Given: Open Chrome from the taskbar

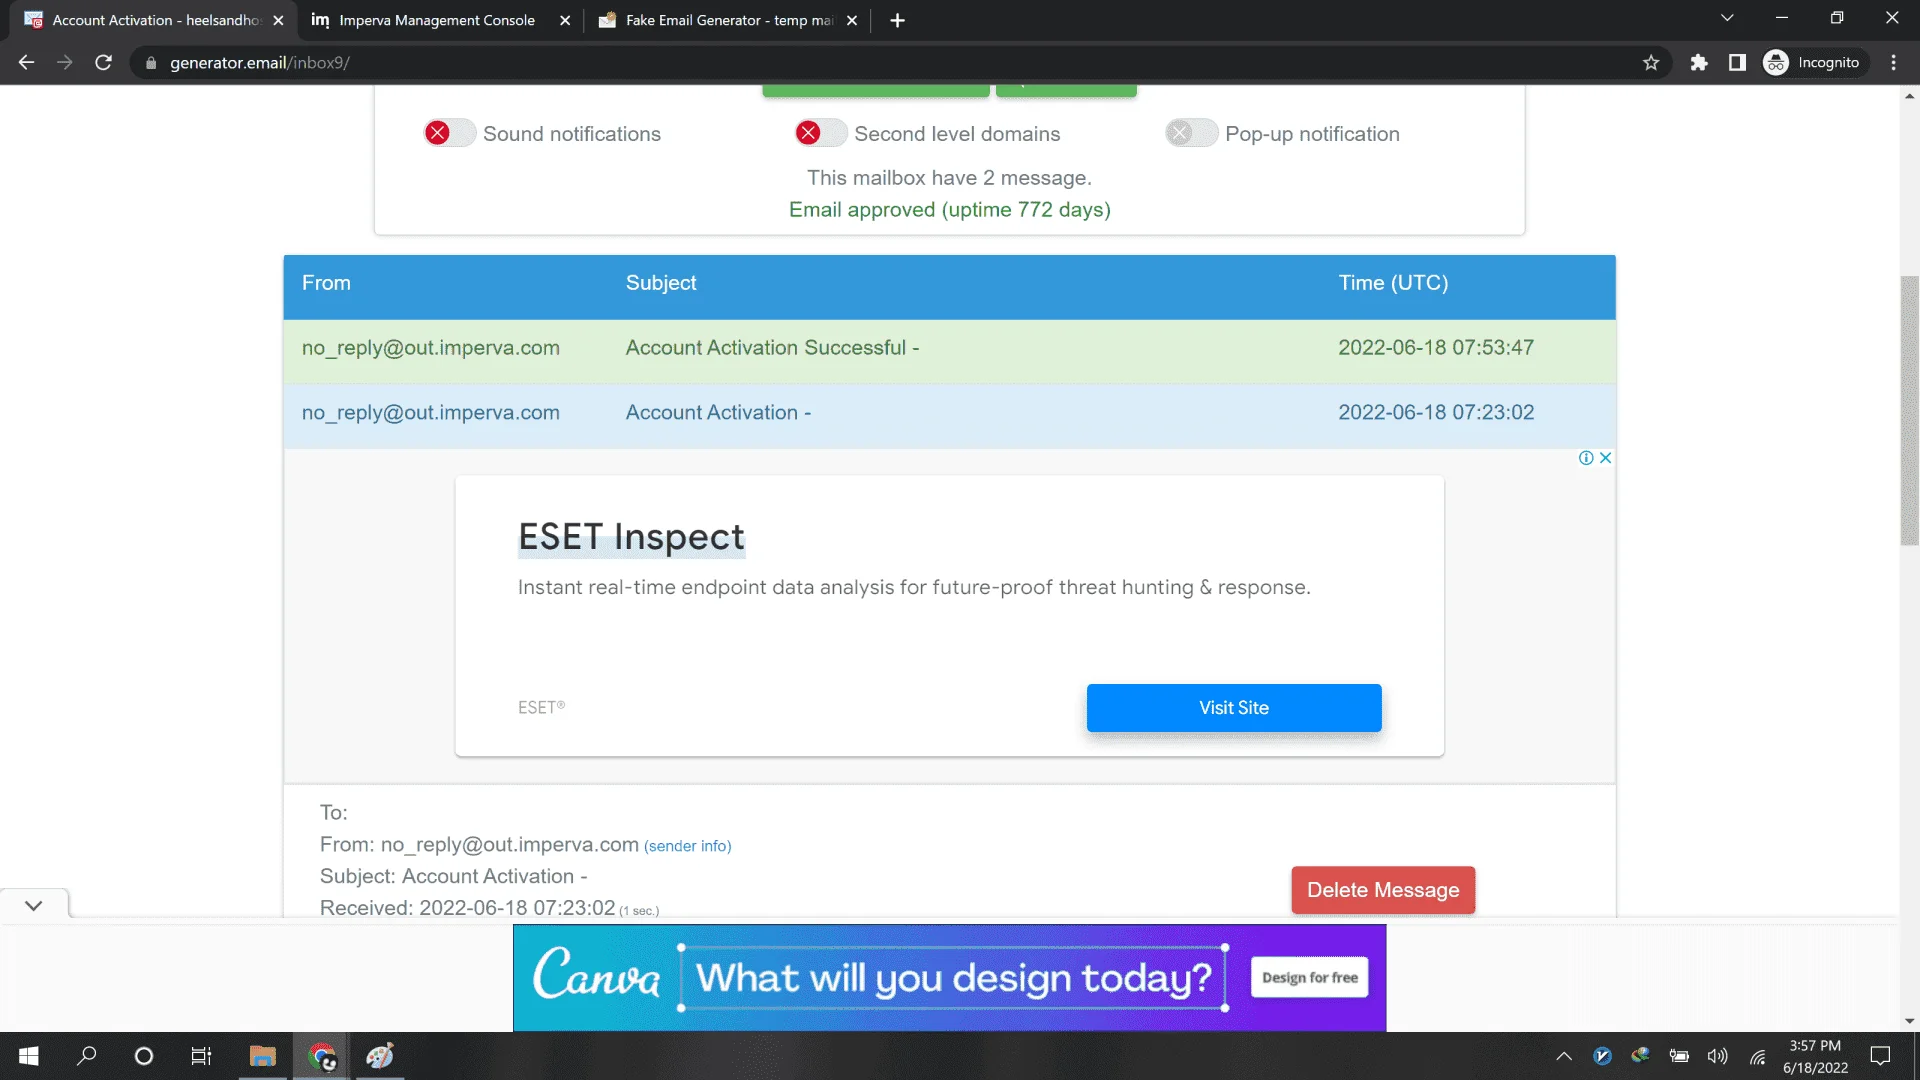Looking at the screenshot, I should (321, 1056).
